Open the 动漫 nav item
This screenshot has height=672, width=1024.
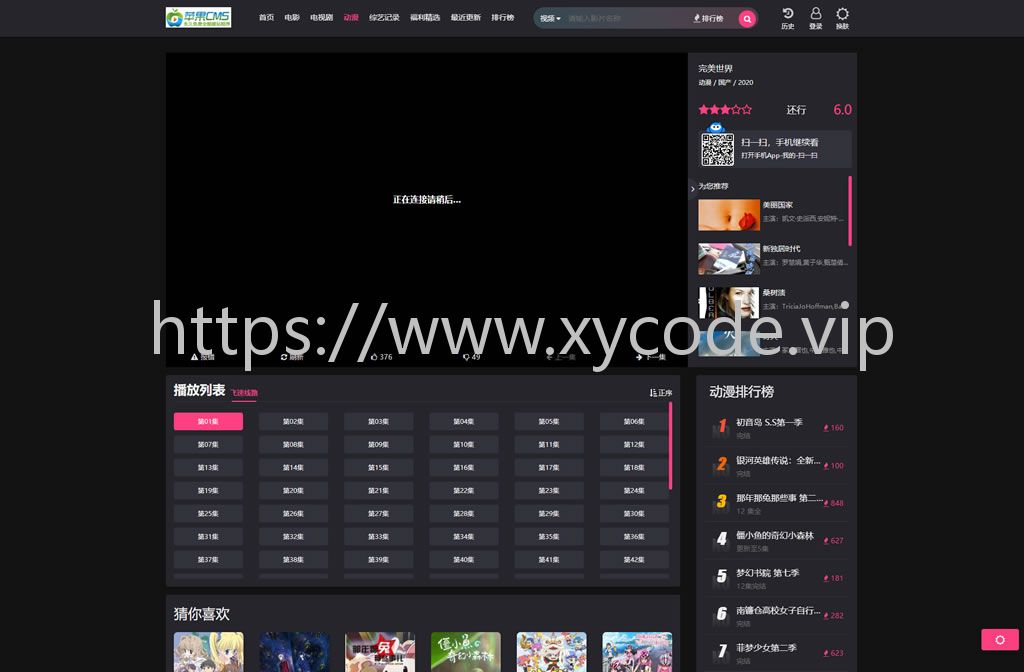351,18
